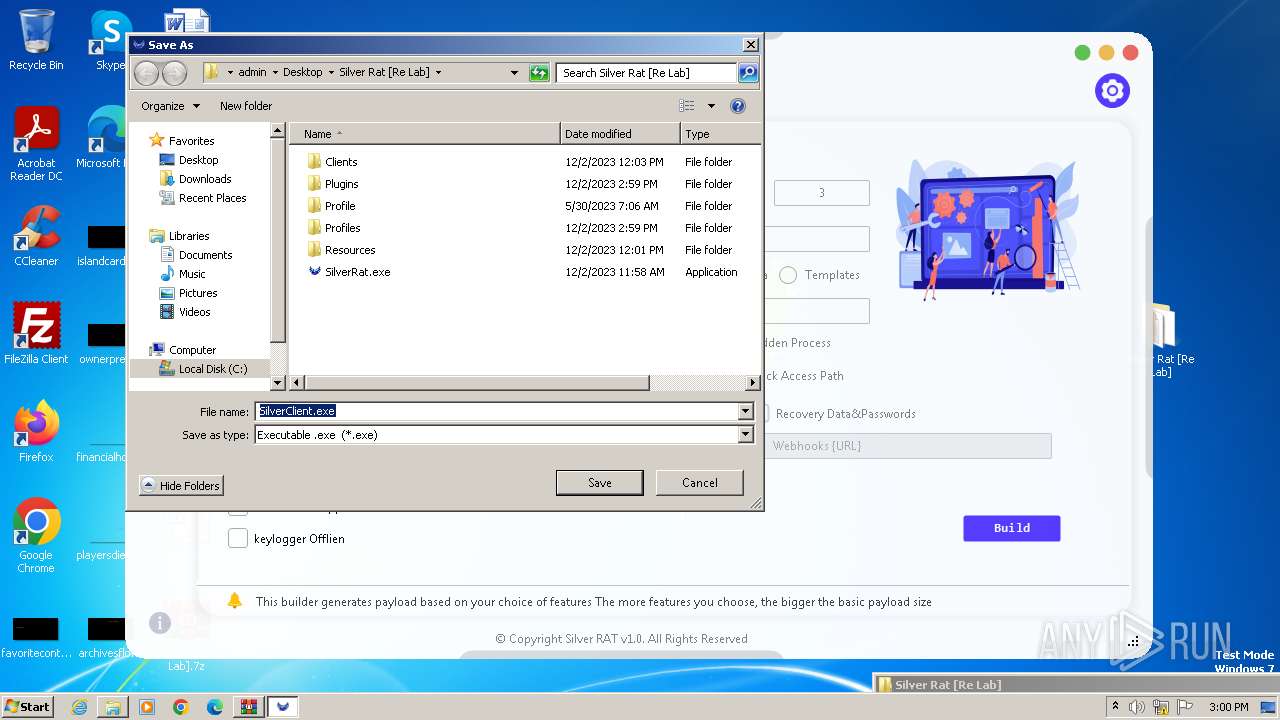
Task: Open Microsoft Edge from the taskbar
Action: [x=215, y=707]
